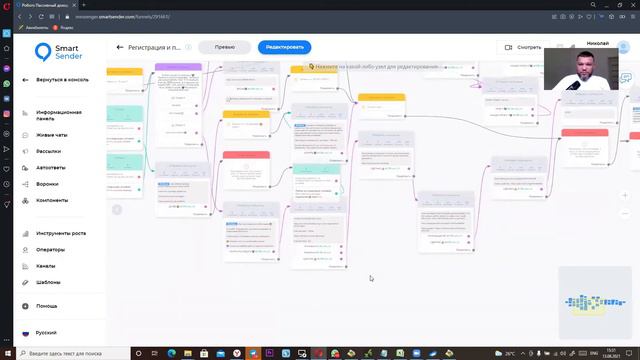Open Excel from taskbar
This screenshot has height=360, width=640.
pos(400,353)
